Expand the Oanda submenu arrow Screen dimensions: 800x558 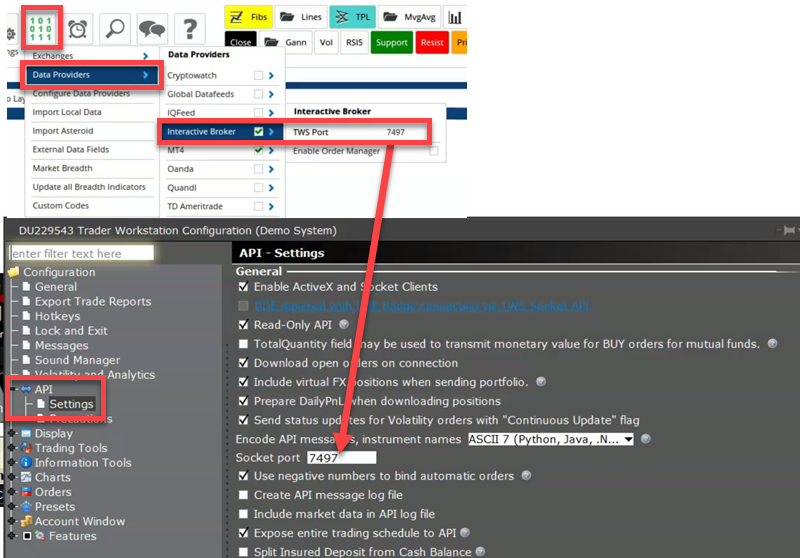pos(271,169)
